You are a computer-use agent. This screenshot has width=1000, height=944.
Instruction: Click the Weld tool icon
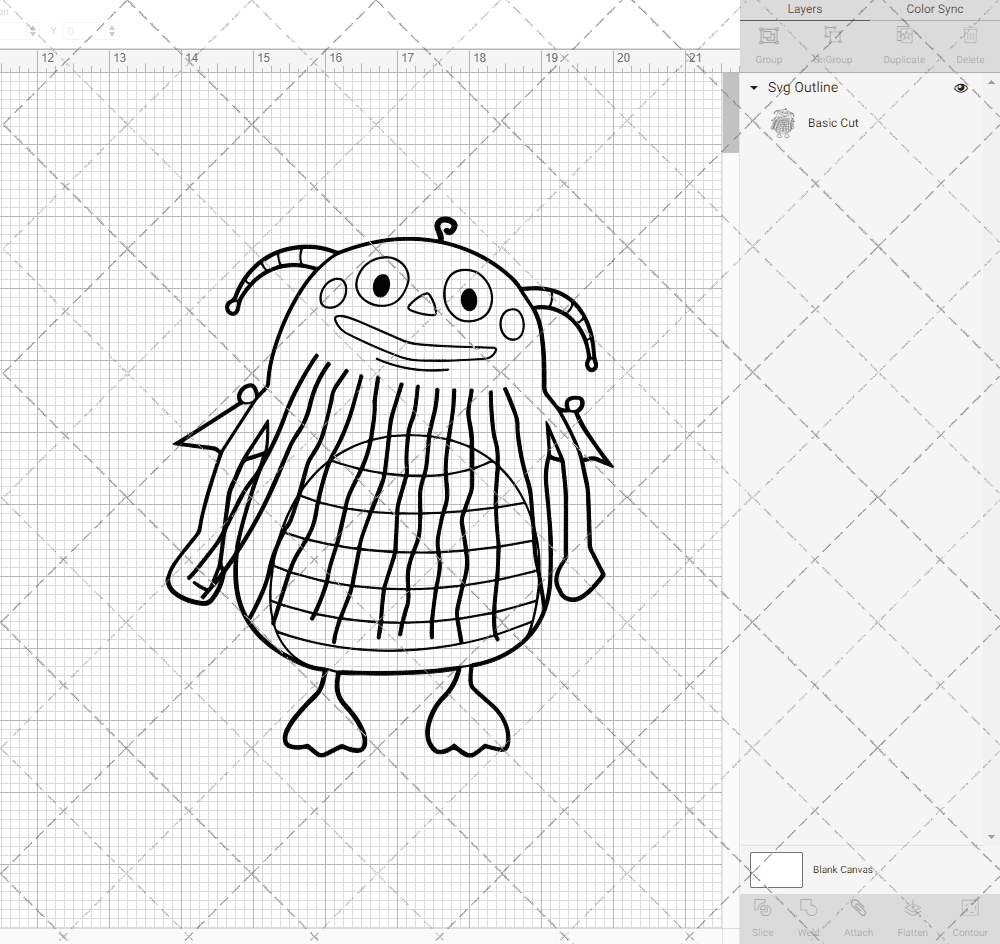point(808,908)
